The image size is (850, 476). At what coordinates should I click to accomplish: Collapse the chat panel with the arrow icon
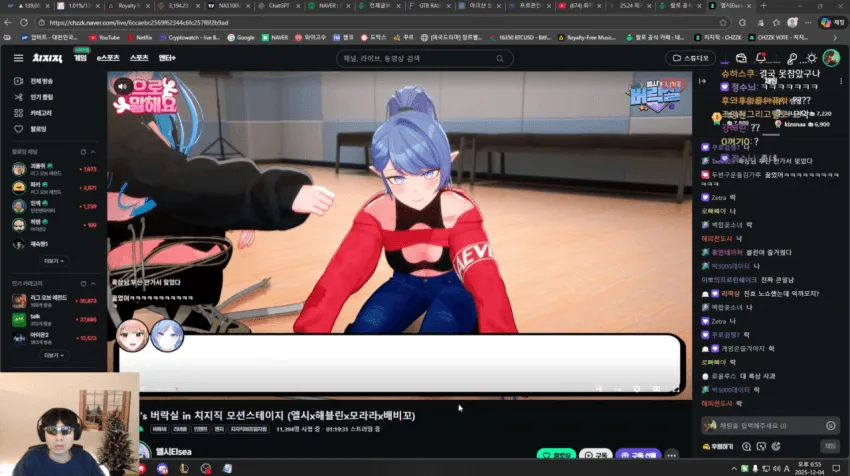(x=703, y=81)
